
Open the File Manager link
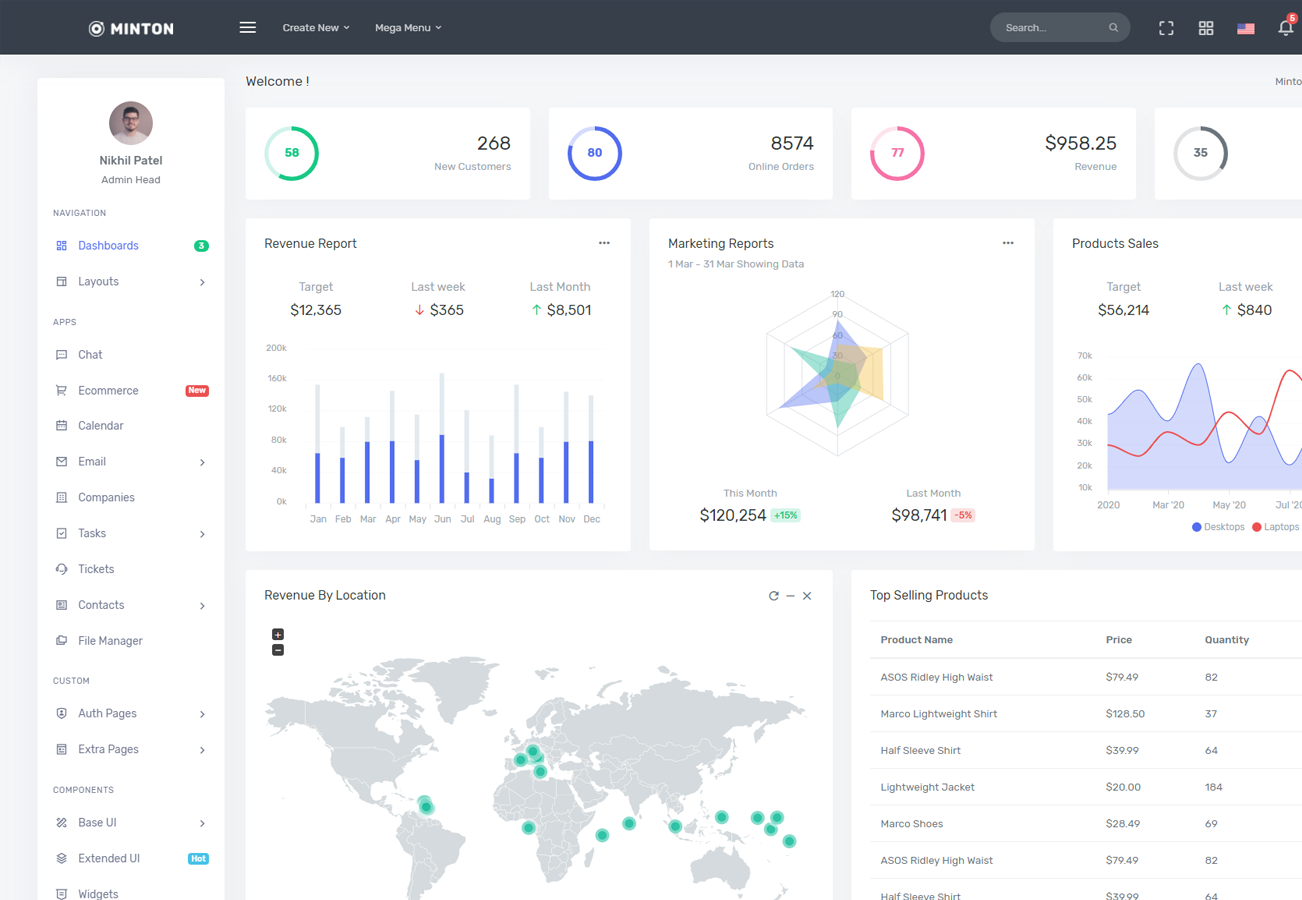(110, 641)
